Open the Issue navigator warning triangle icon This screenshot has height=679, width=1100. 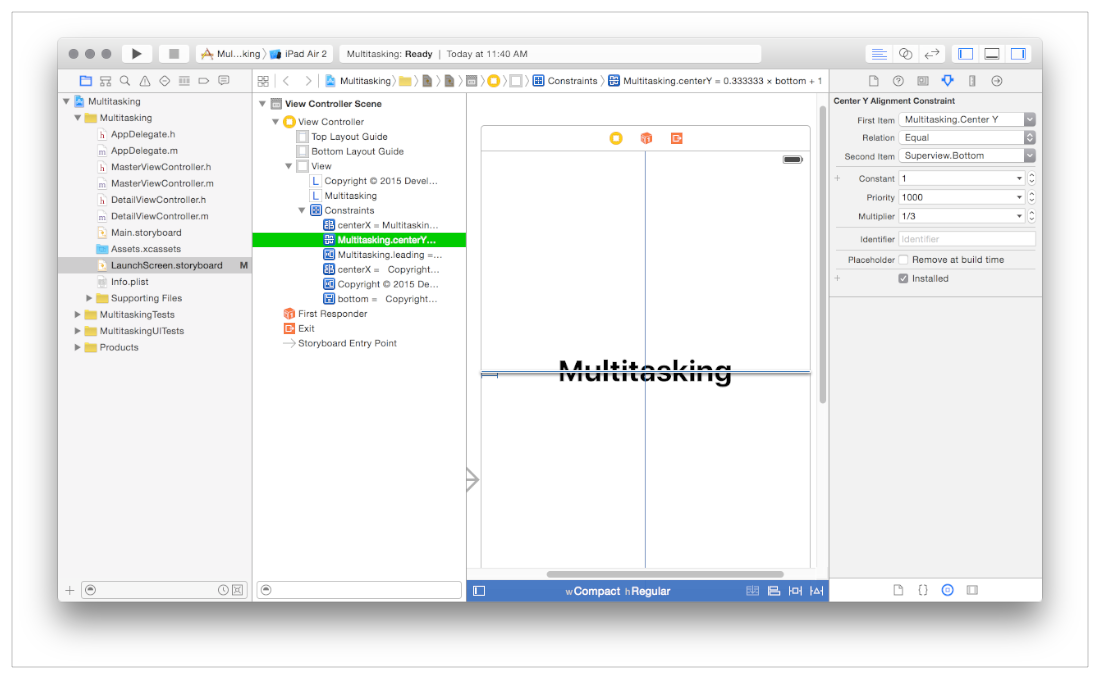pos(145,81)
